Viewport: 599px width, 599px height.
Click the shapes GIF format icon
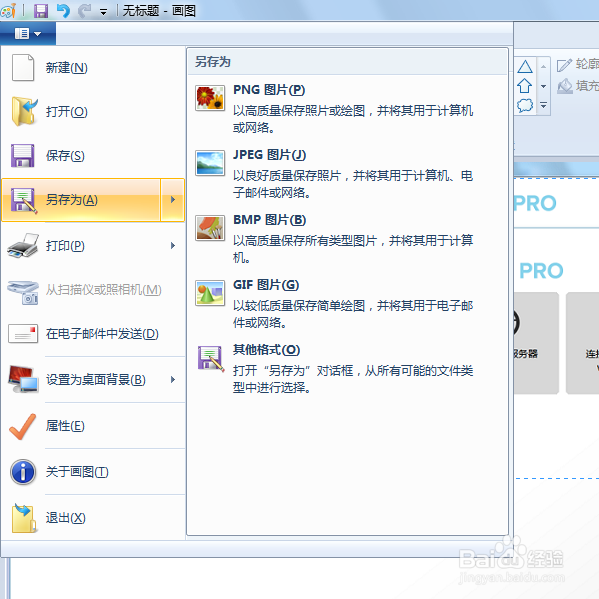pyautogui.click(x=210, y=293)
